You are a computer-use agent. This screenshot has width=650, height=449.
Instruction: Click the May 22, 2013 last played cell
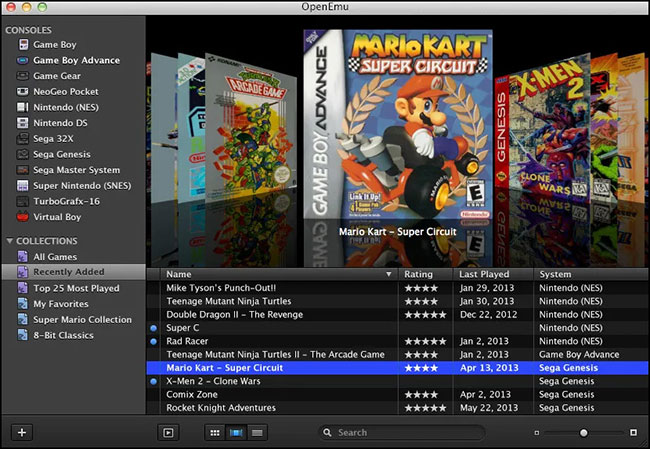[x=489, y=408]
